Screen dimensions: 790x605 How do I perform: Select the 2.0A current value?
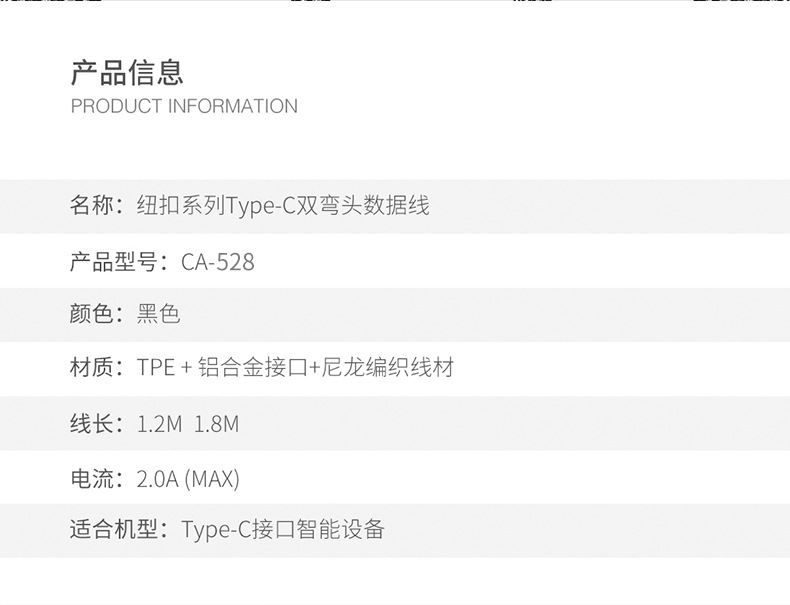tap(158, 479)
